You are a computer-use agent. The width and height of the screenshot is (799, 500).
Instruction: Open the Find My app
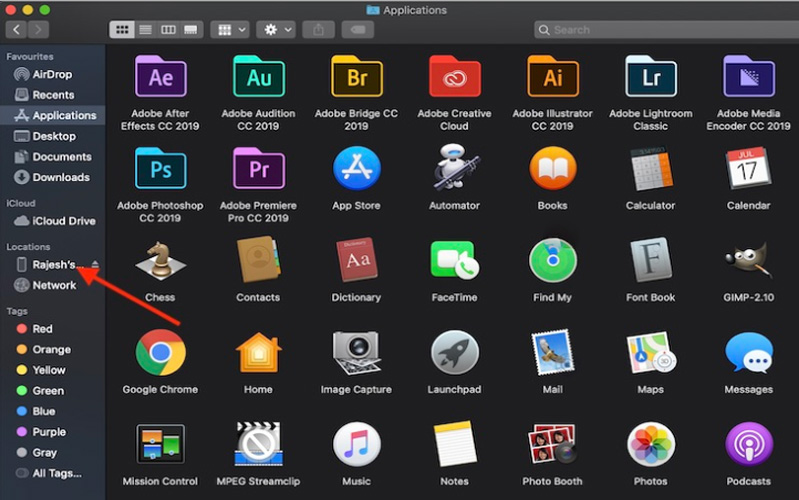[x=553, y=260]
